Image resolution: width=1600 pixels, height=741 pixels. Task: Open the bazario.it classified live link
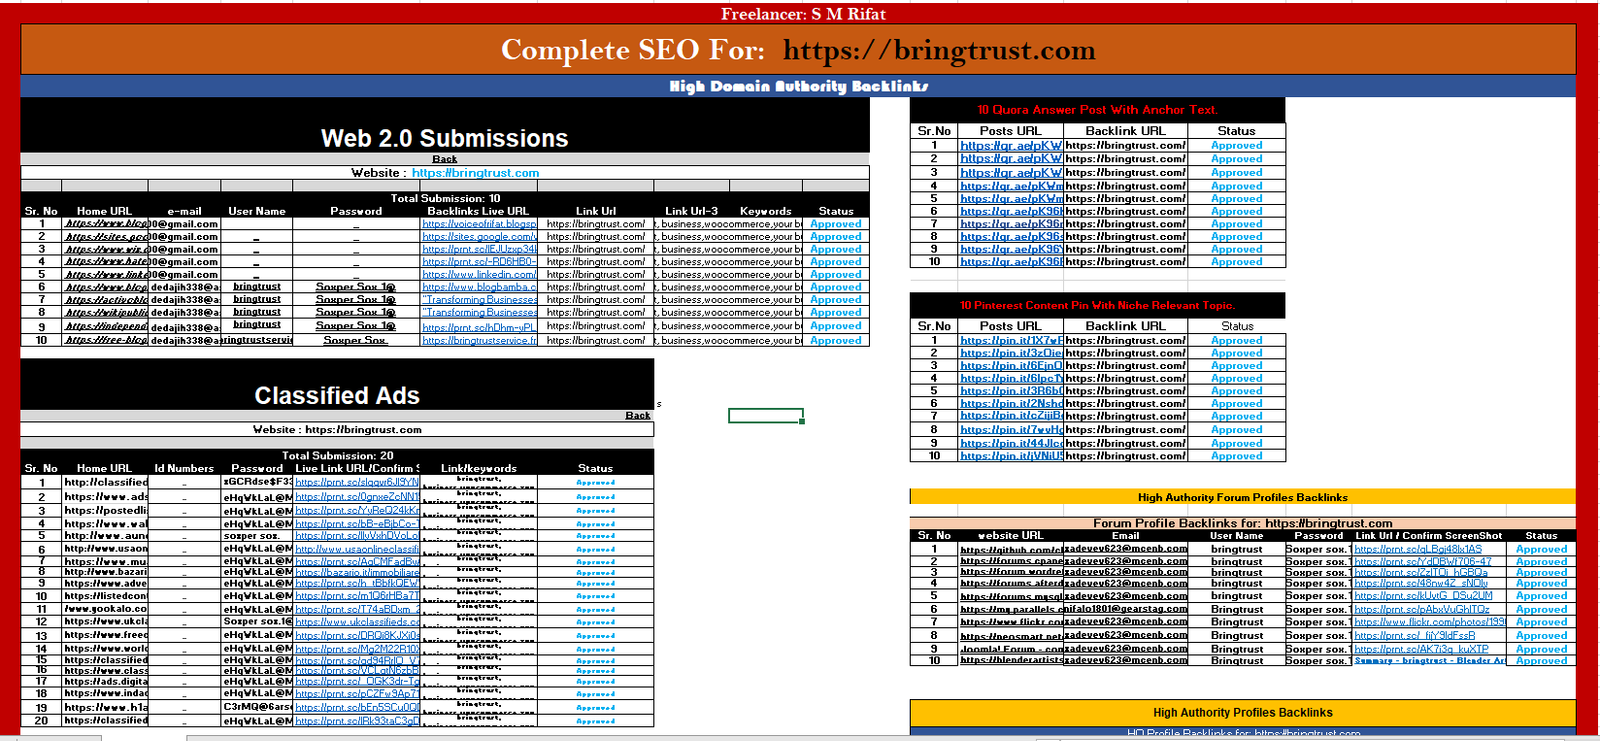coord(357,572)
